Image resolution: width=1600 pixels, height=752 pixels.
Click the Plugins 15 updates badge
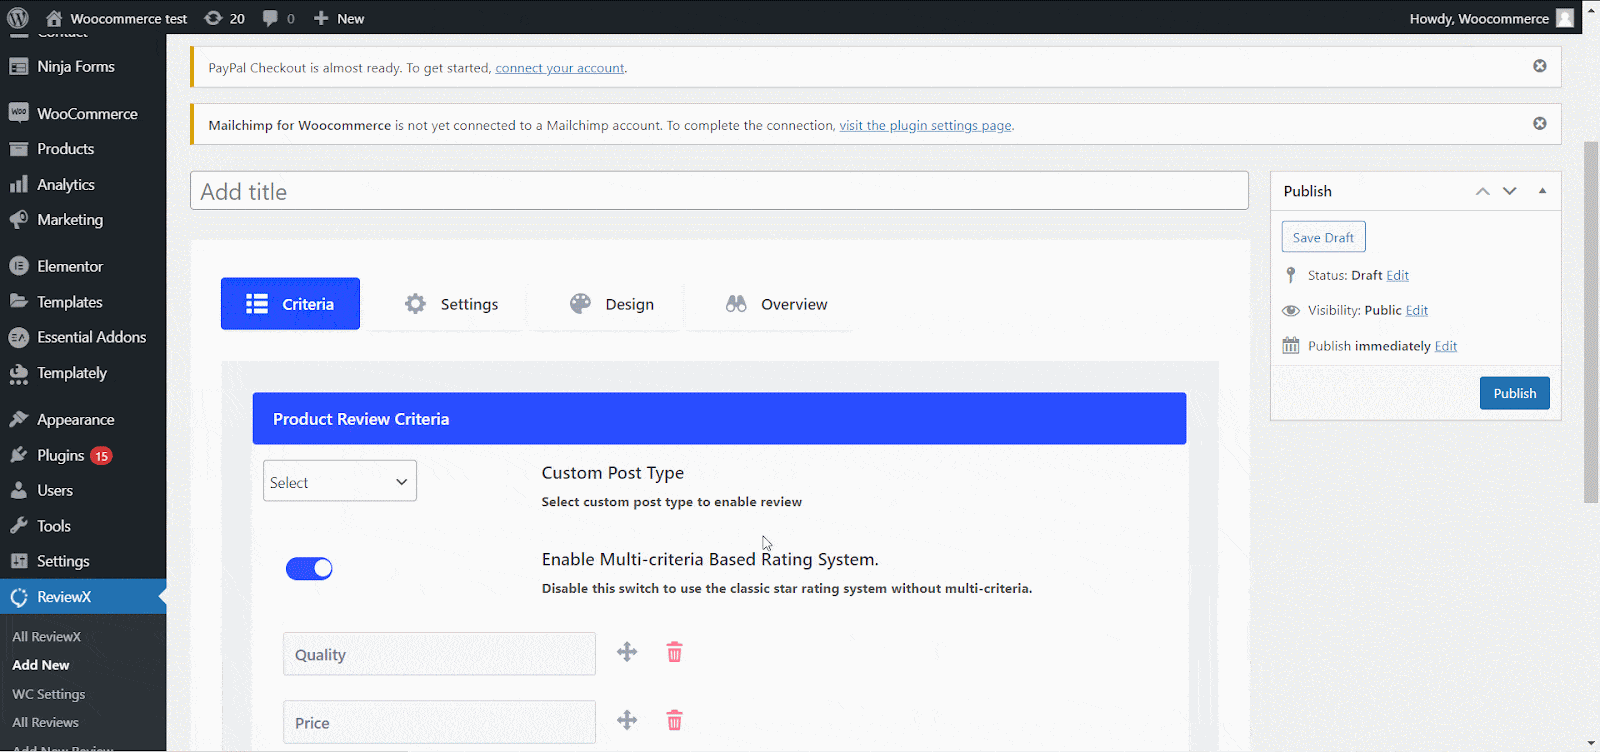click(101, 456)
